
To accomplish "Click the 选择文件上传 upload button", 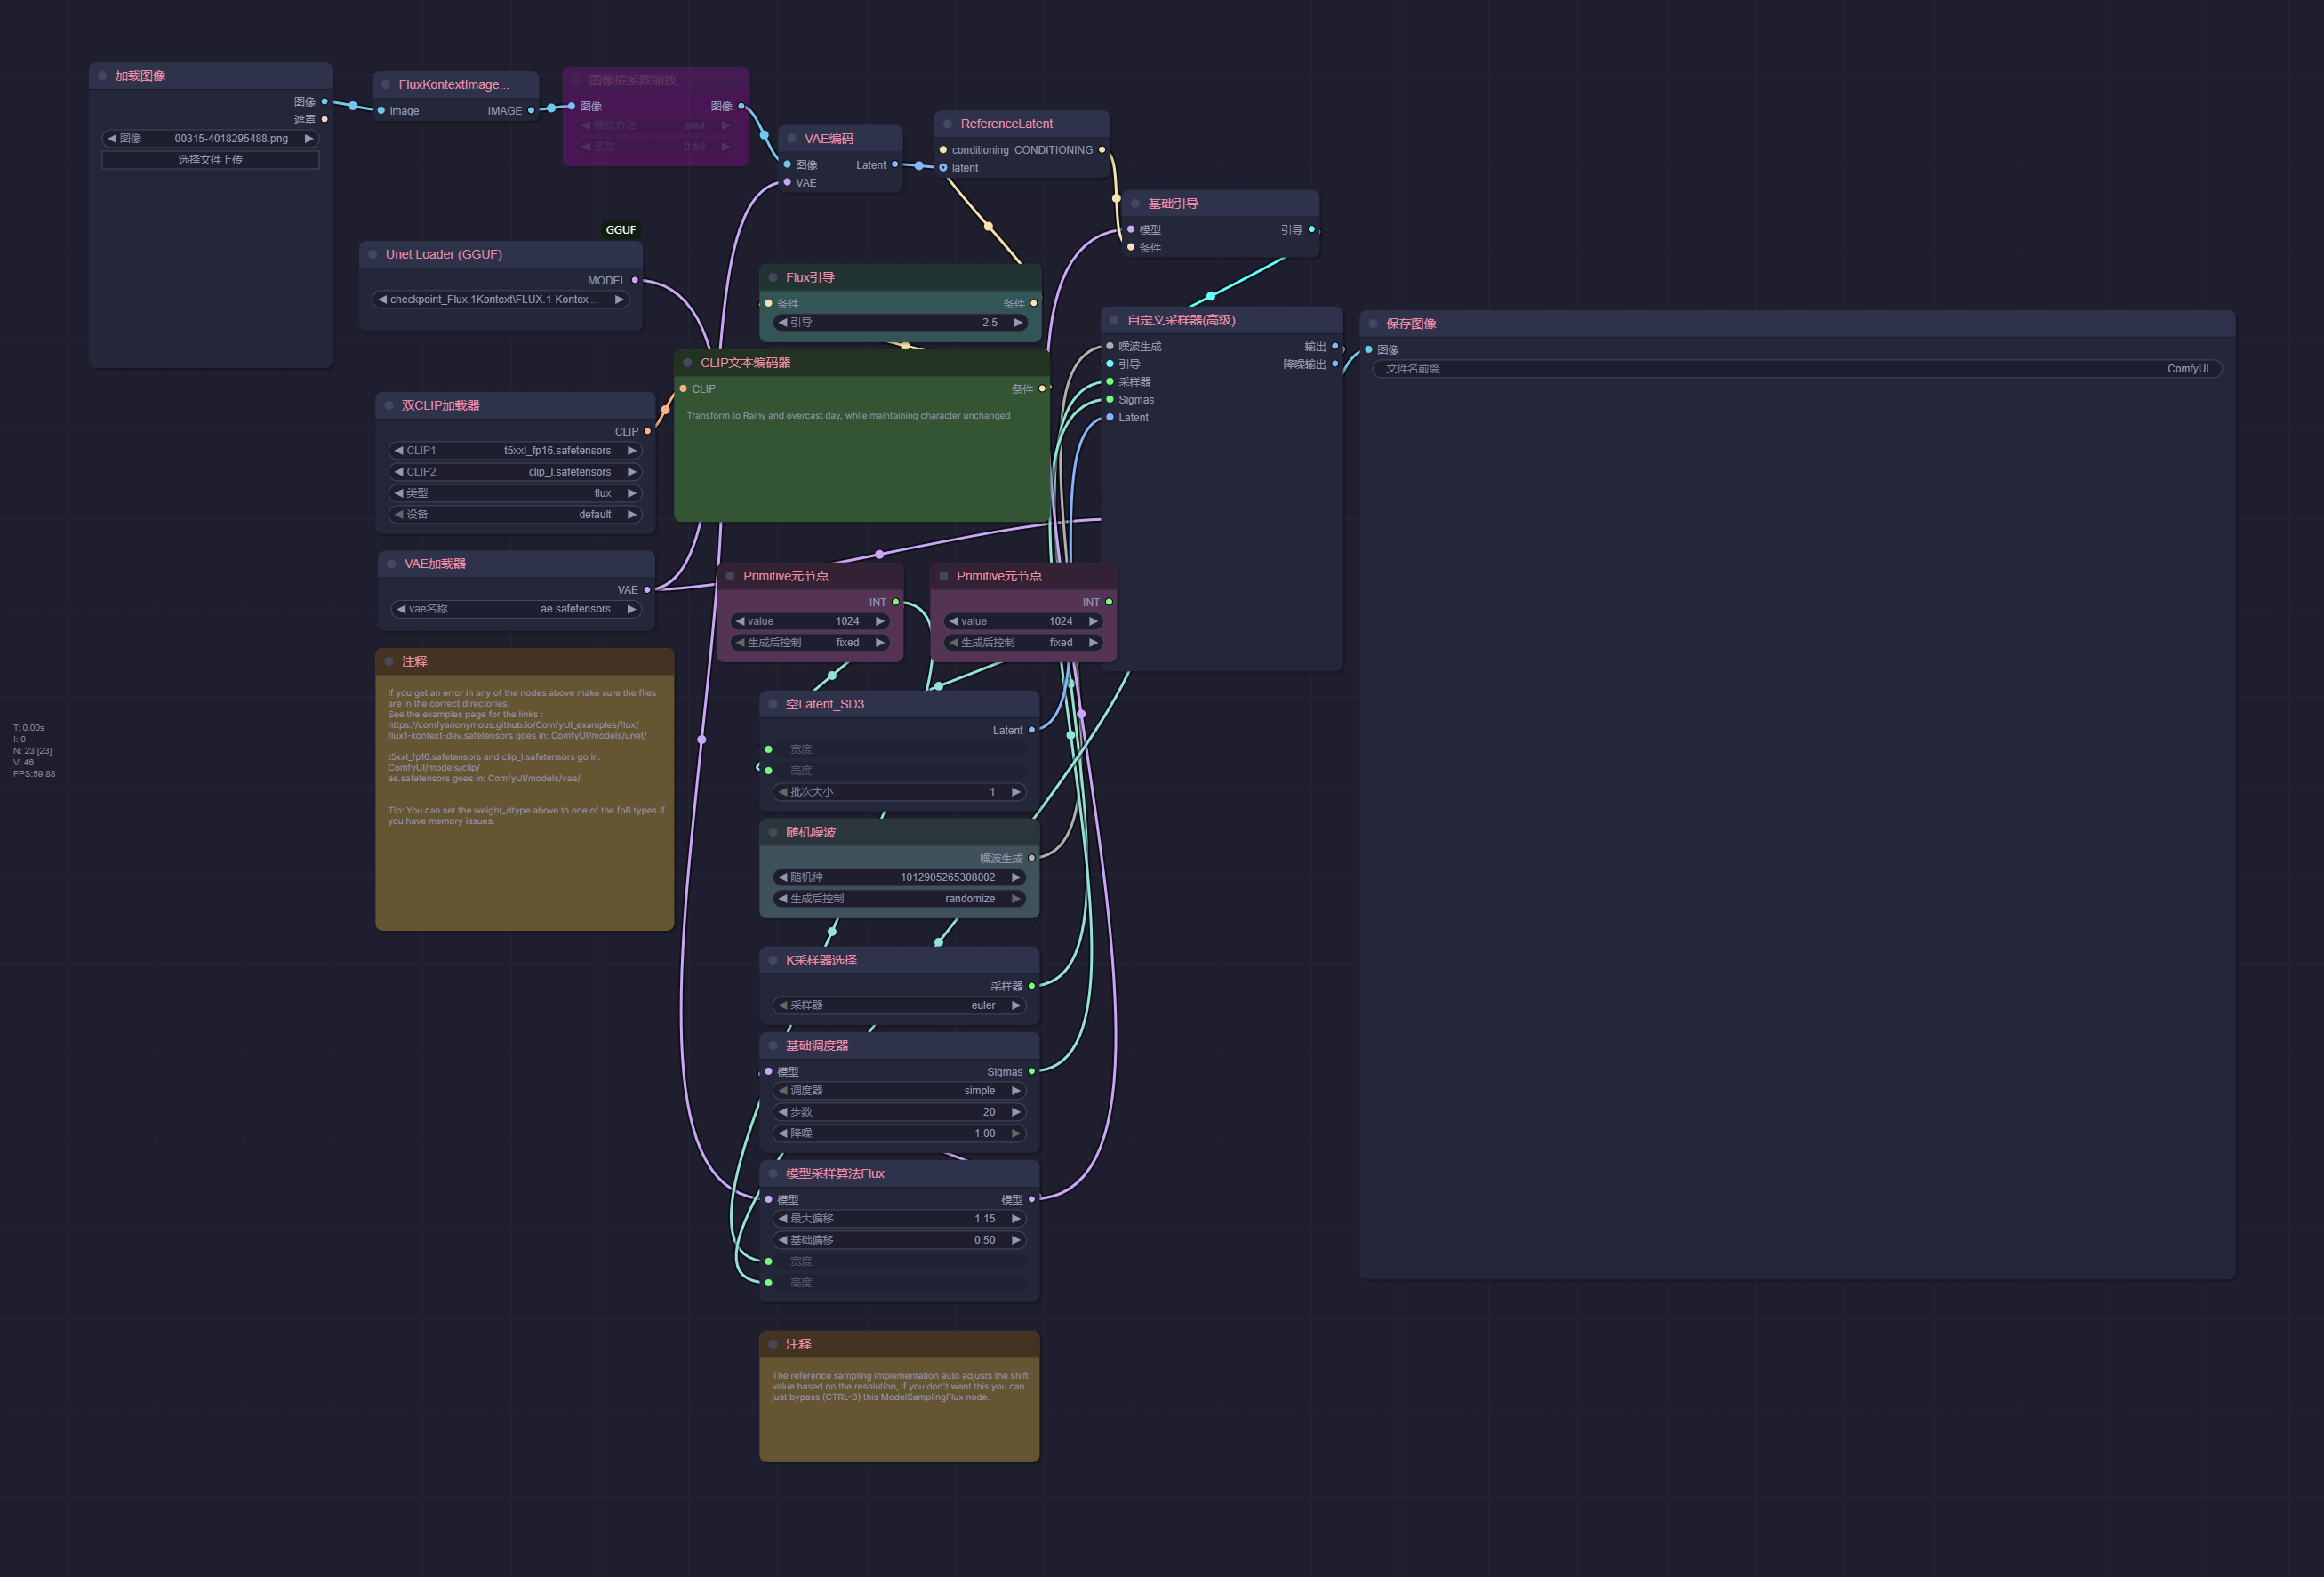I will pos(210,159).
